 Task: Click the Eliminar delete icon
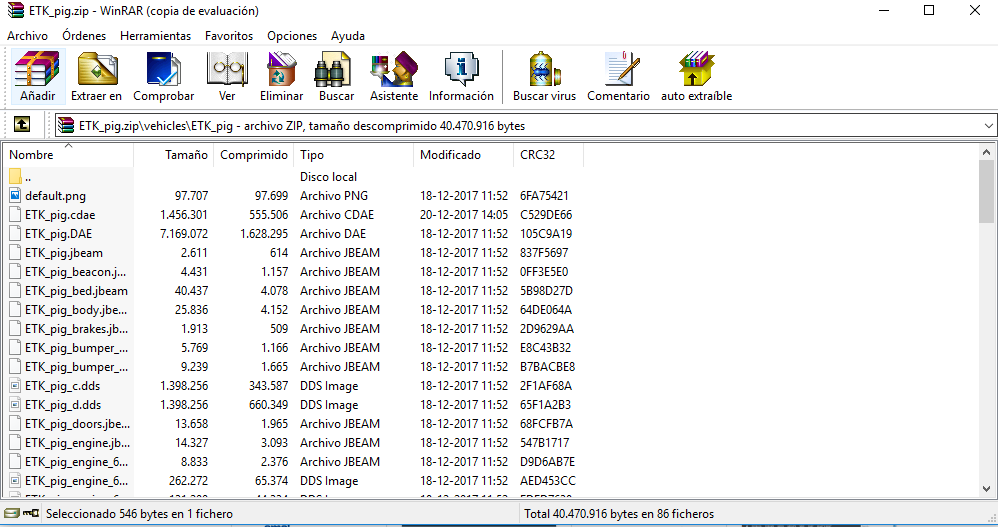(x=281, y=69)
